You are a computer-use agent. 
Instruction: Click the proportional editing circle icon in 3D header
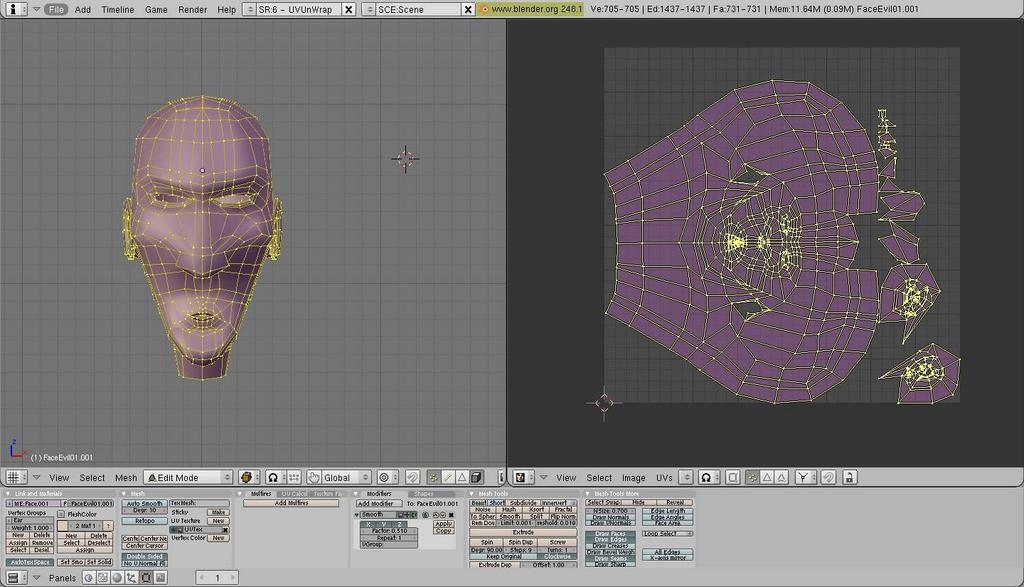click(x=385, y=477)
